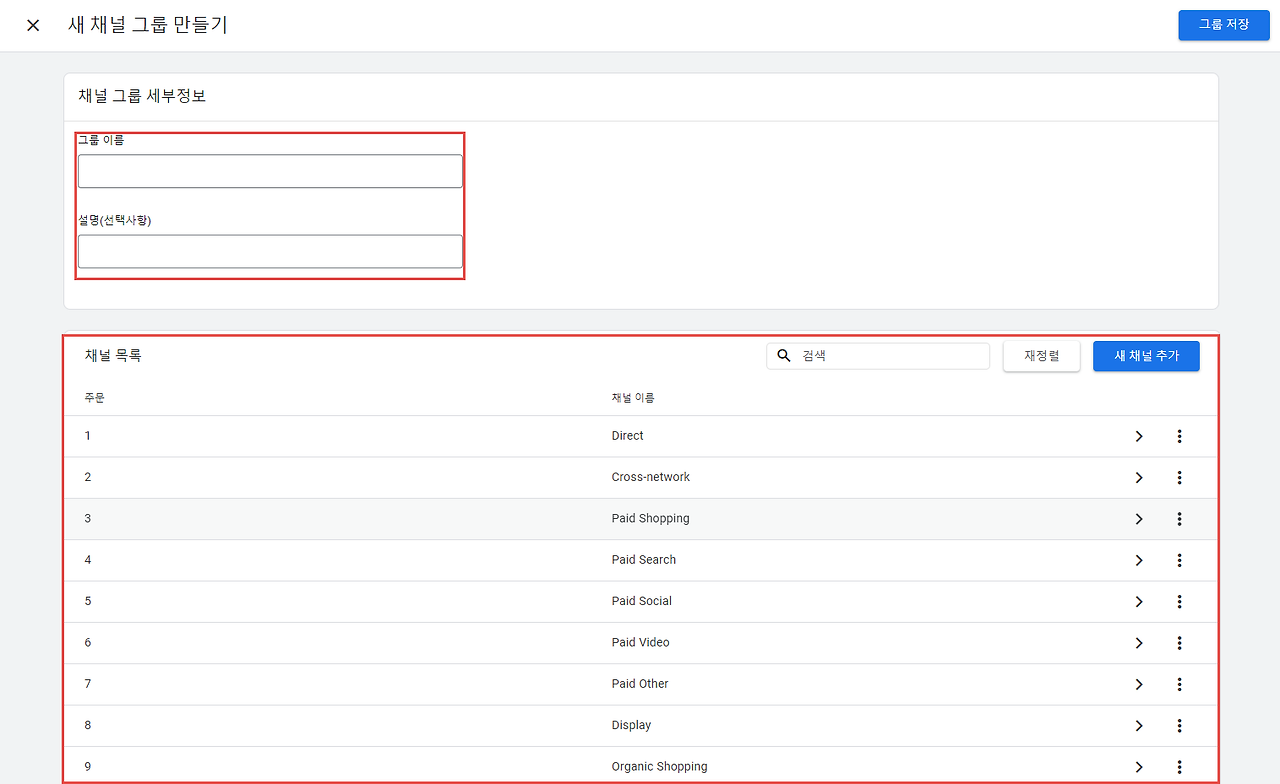Open more options for Paid Search
Viewport: 1280px width, 784px height.
coord(1180,560)
